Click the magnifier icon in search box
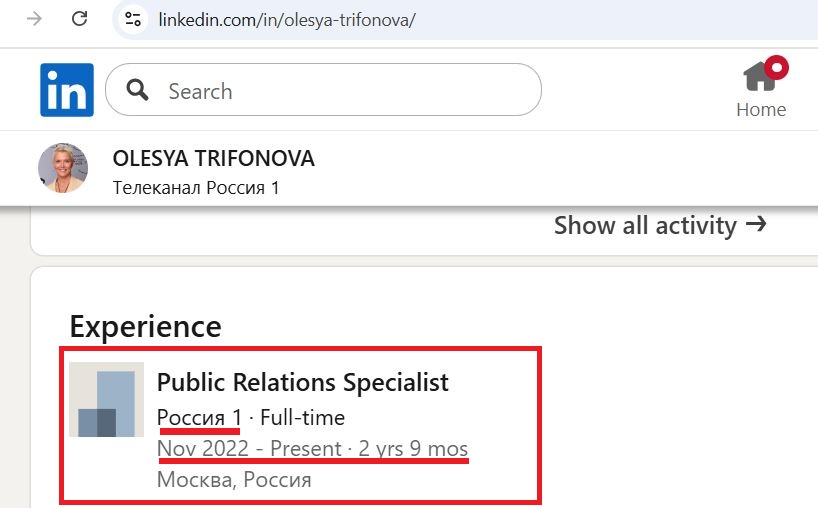Screen dimensions: 818x508 point(137,90)
